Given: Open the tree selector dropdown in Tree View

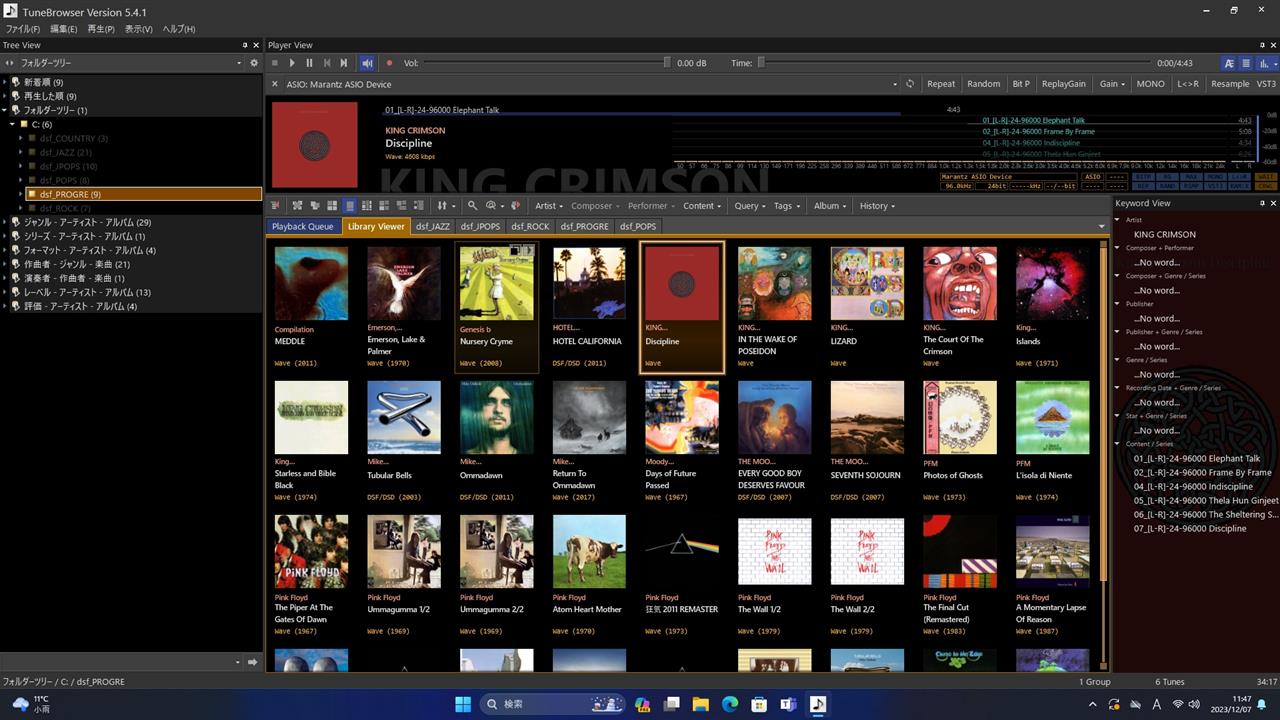Looking at the screenshot, I should point(239,63).
